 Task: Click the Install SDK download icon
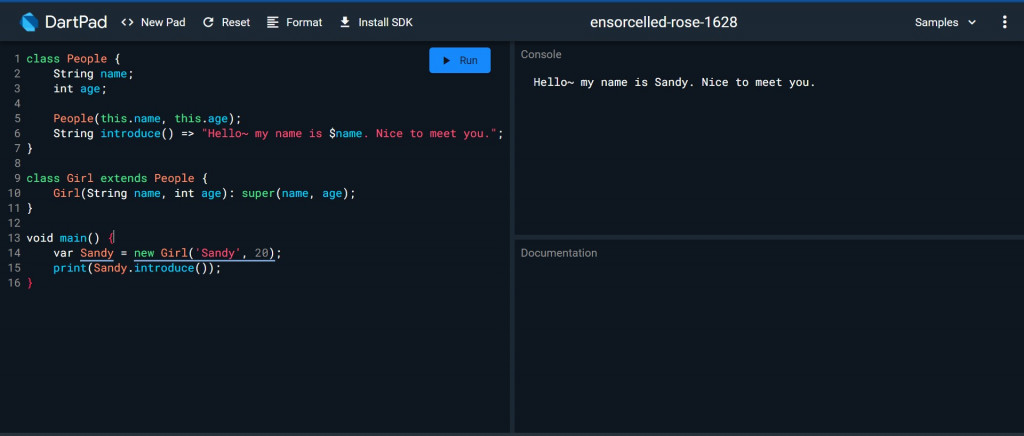pos(345,22)
